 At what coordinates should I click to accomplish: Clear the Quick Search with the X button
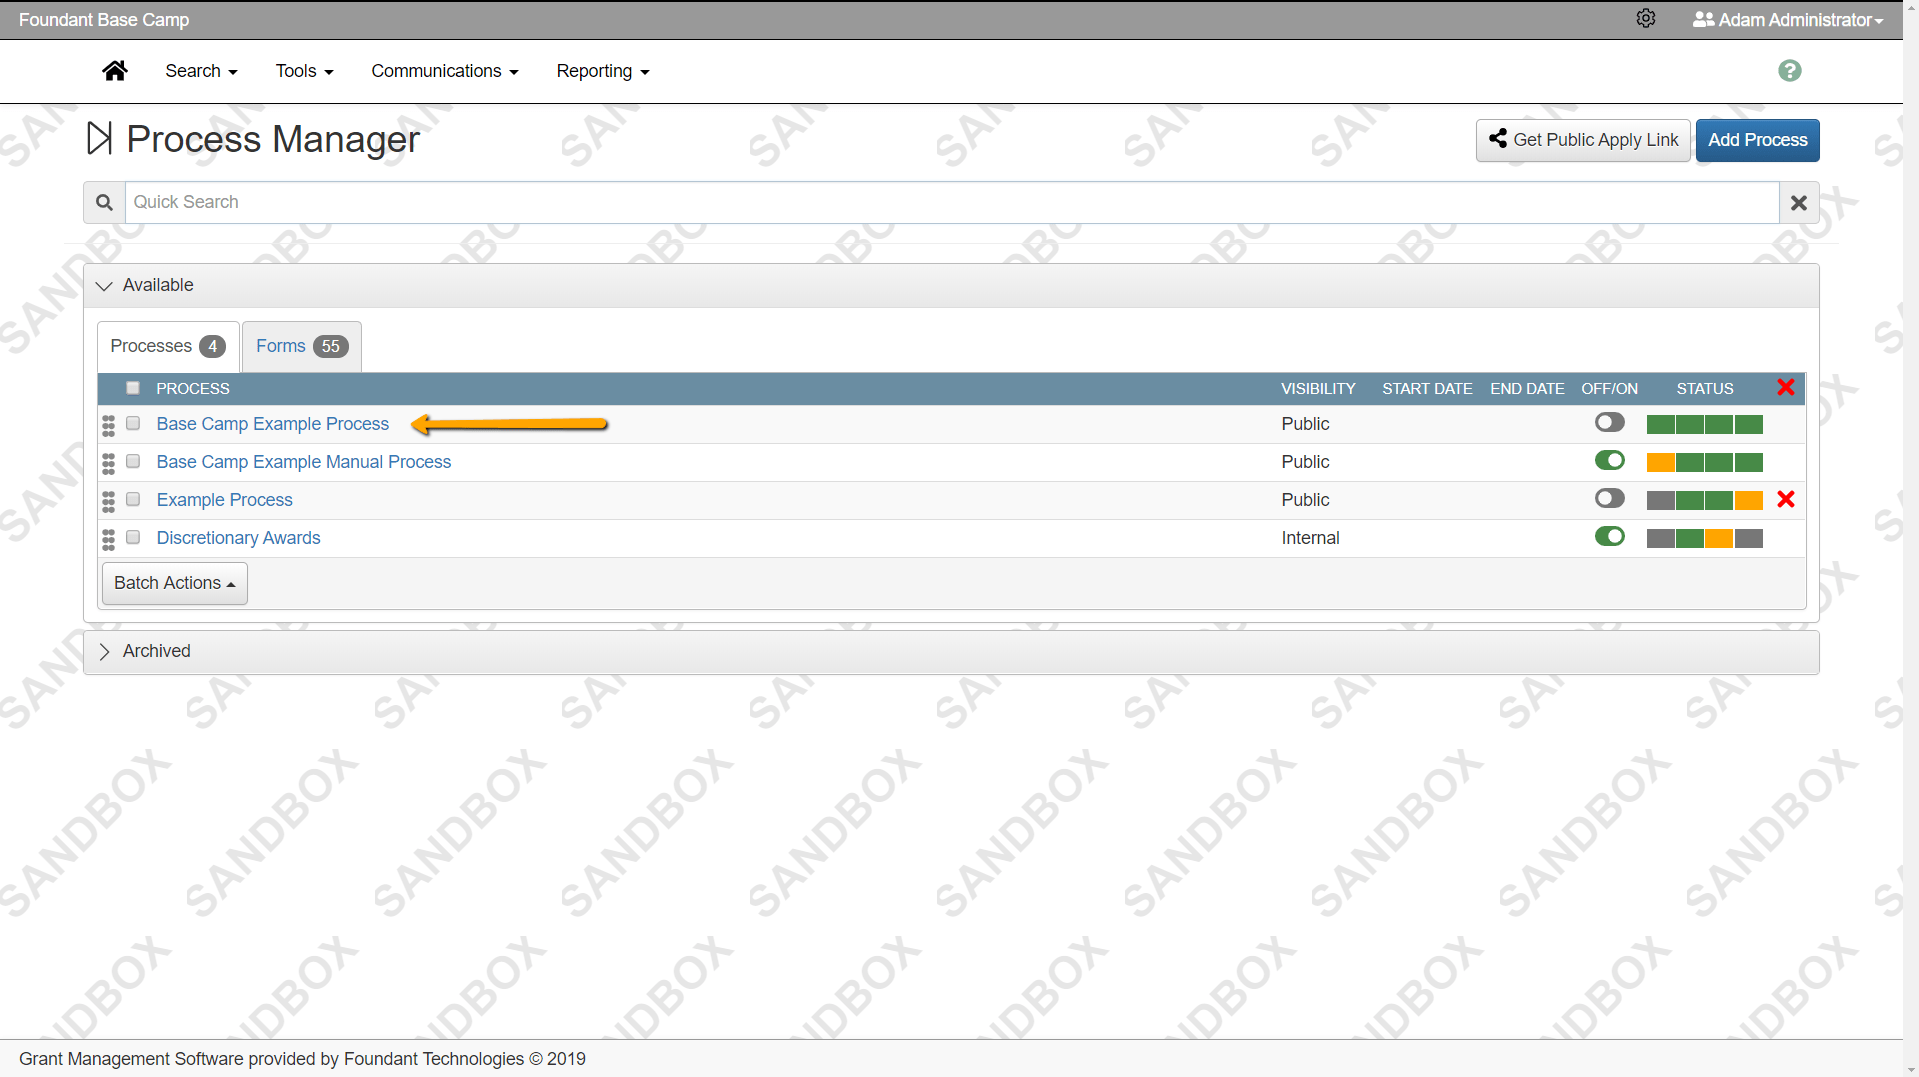click(x=1799, y=202)
